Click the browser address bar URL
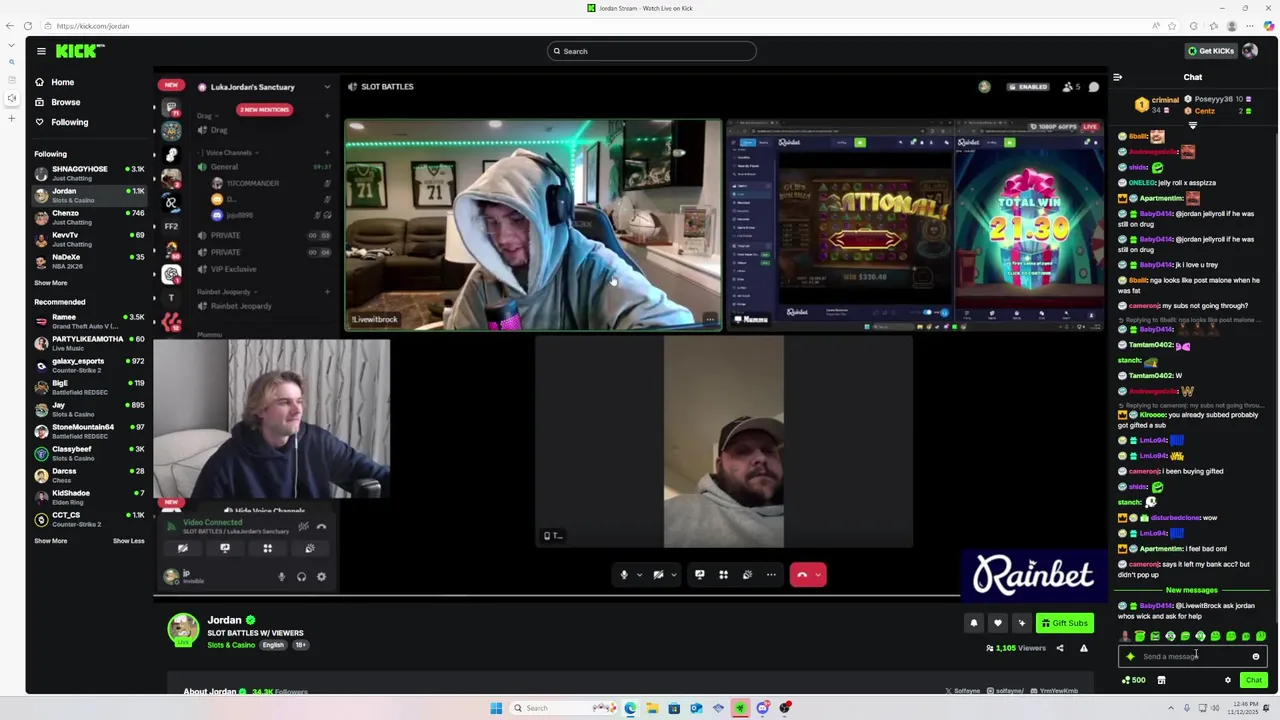Viewport: 1280px width, 720px height. [x=93, y=26]
